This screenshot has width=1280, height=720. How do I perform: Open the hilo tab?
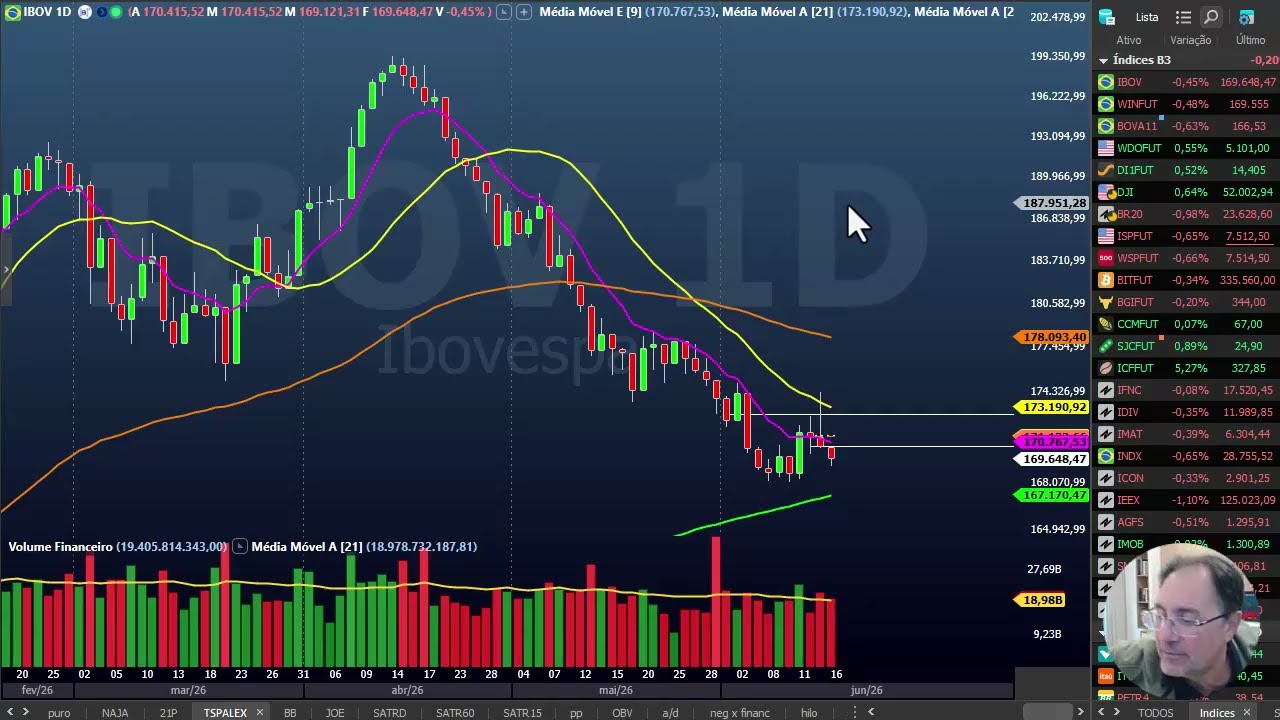809,713
